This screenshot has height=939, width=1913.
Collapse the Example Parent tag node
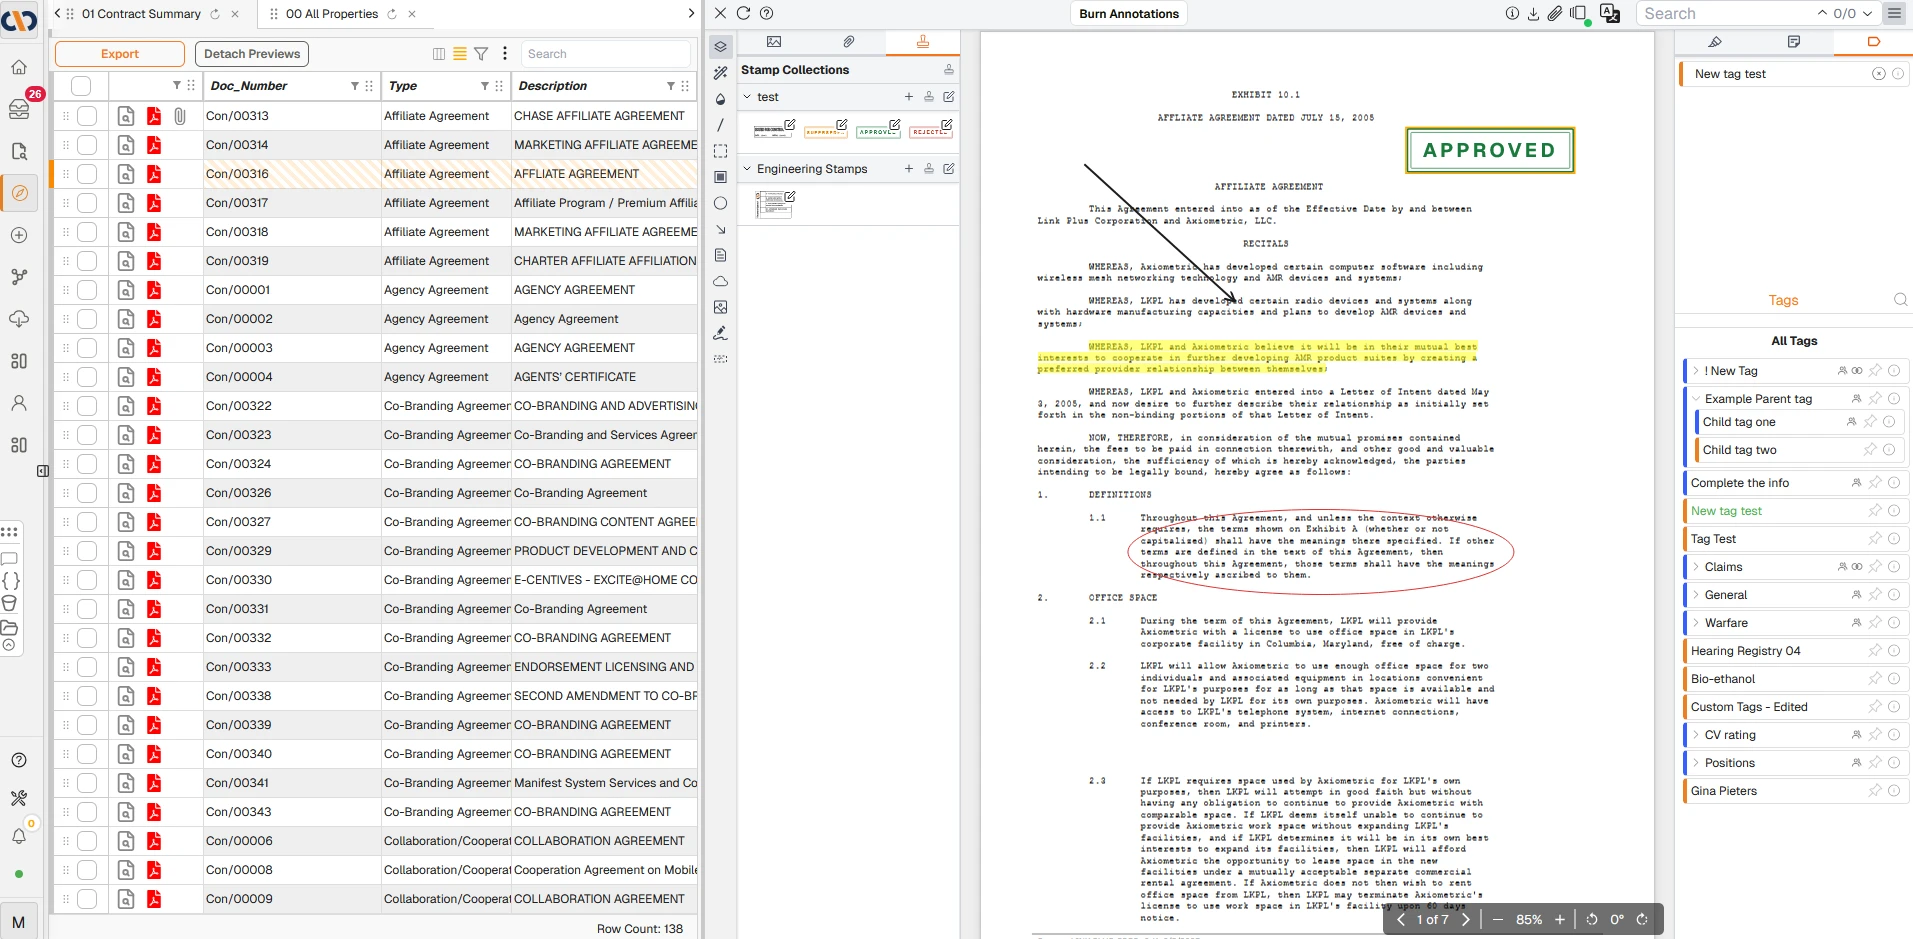pyautogui.click(x=1696, y=399)
